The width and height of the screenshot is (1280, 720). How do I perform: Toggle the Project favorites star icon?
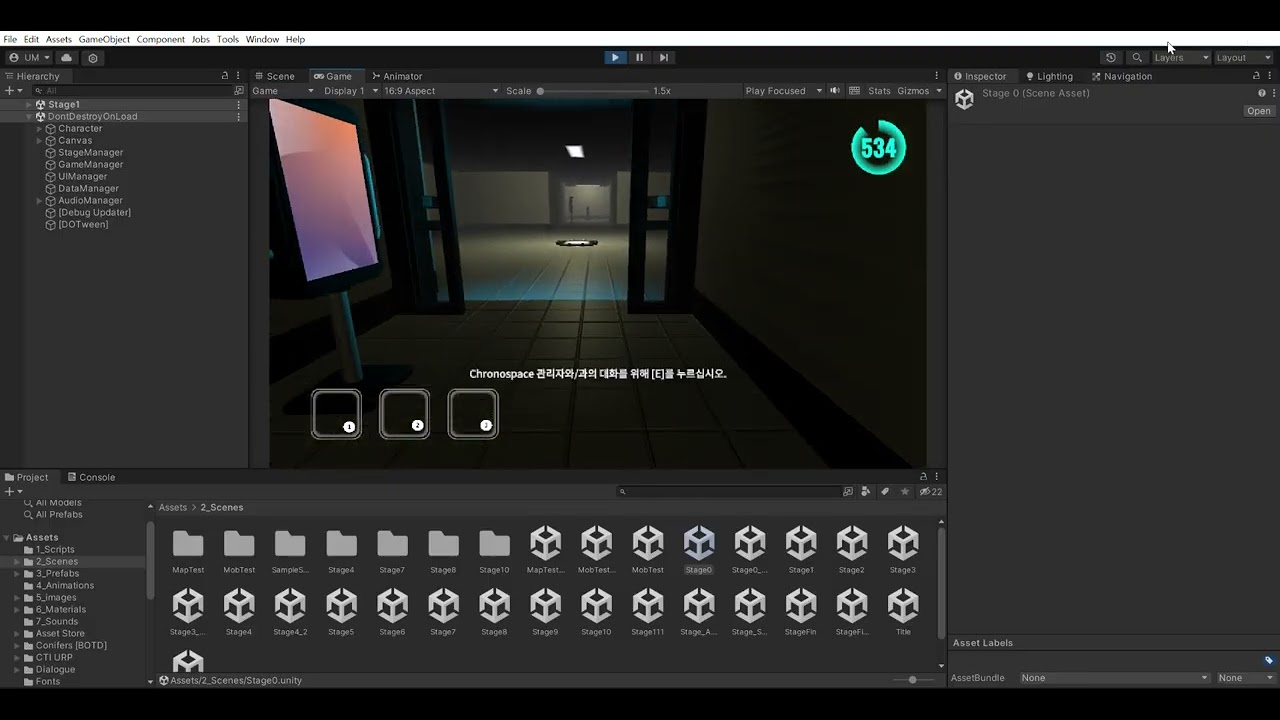tap(905, 491)
